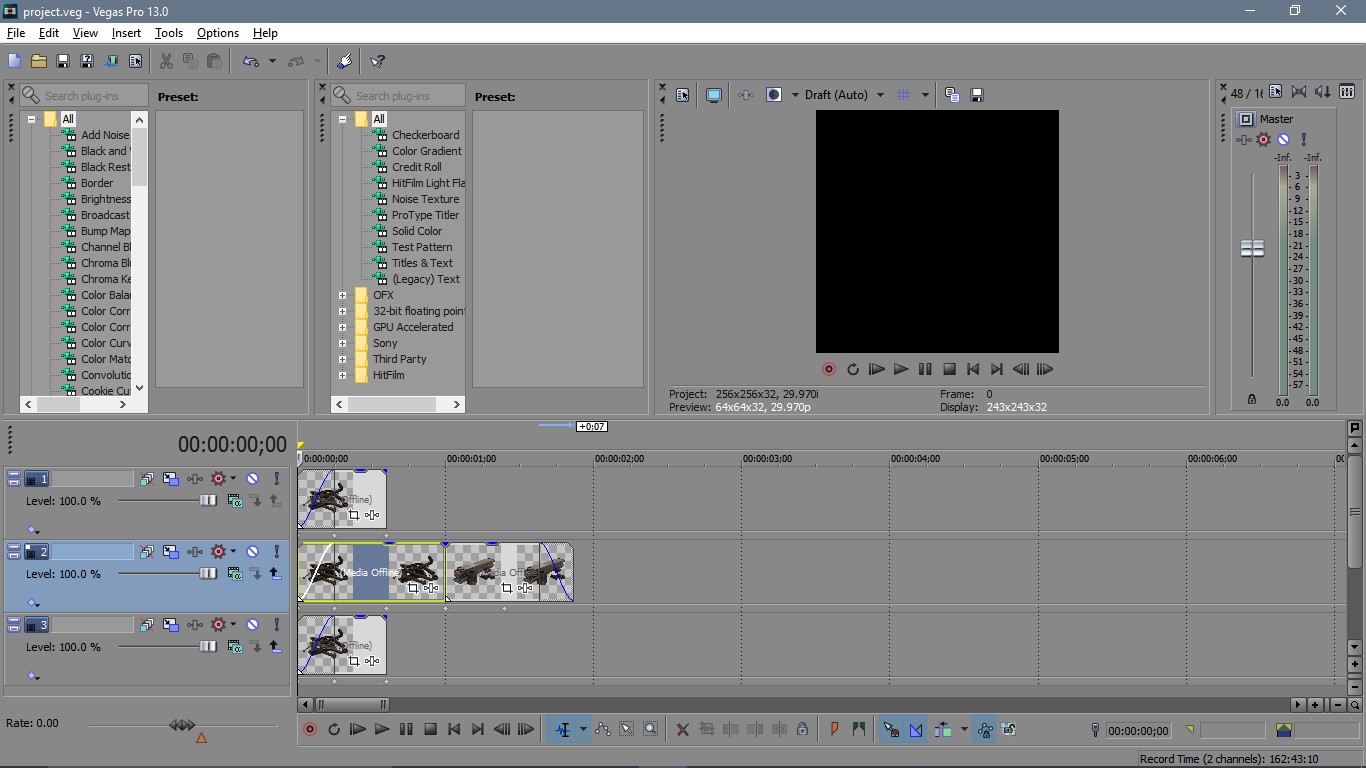
Task: Copy preview snapshot to clipboard
Action: click(x=952, y=94)
